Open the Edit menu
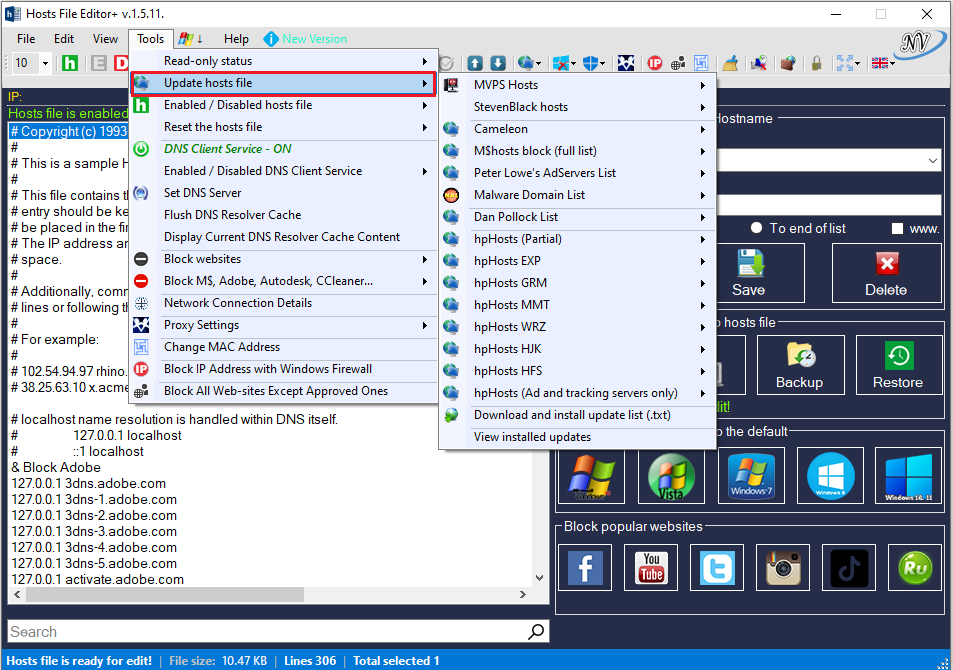 point(64,39)
